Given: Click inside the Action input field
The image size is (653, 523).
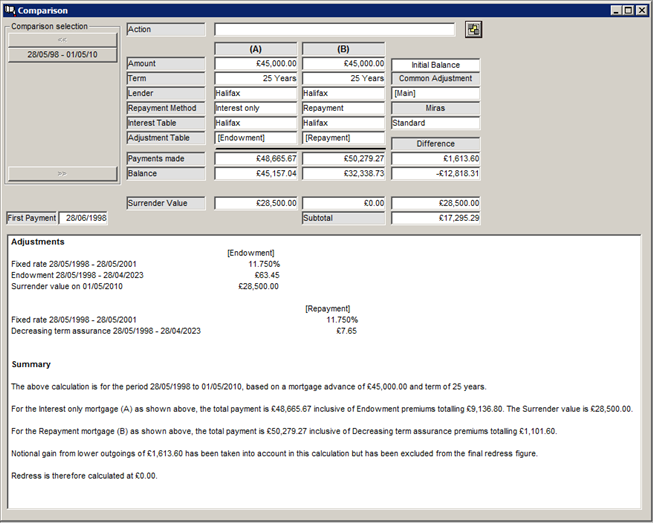Looking at the screenshot, I should (334, 30).
